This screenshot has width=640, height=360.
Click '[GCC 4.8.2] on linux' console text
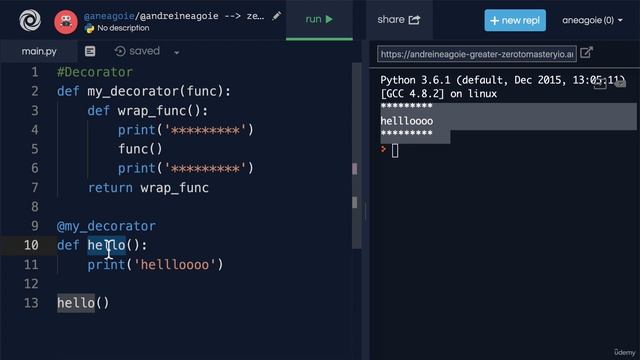[x=439, y=94]
